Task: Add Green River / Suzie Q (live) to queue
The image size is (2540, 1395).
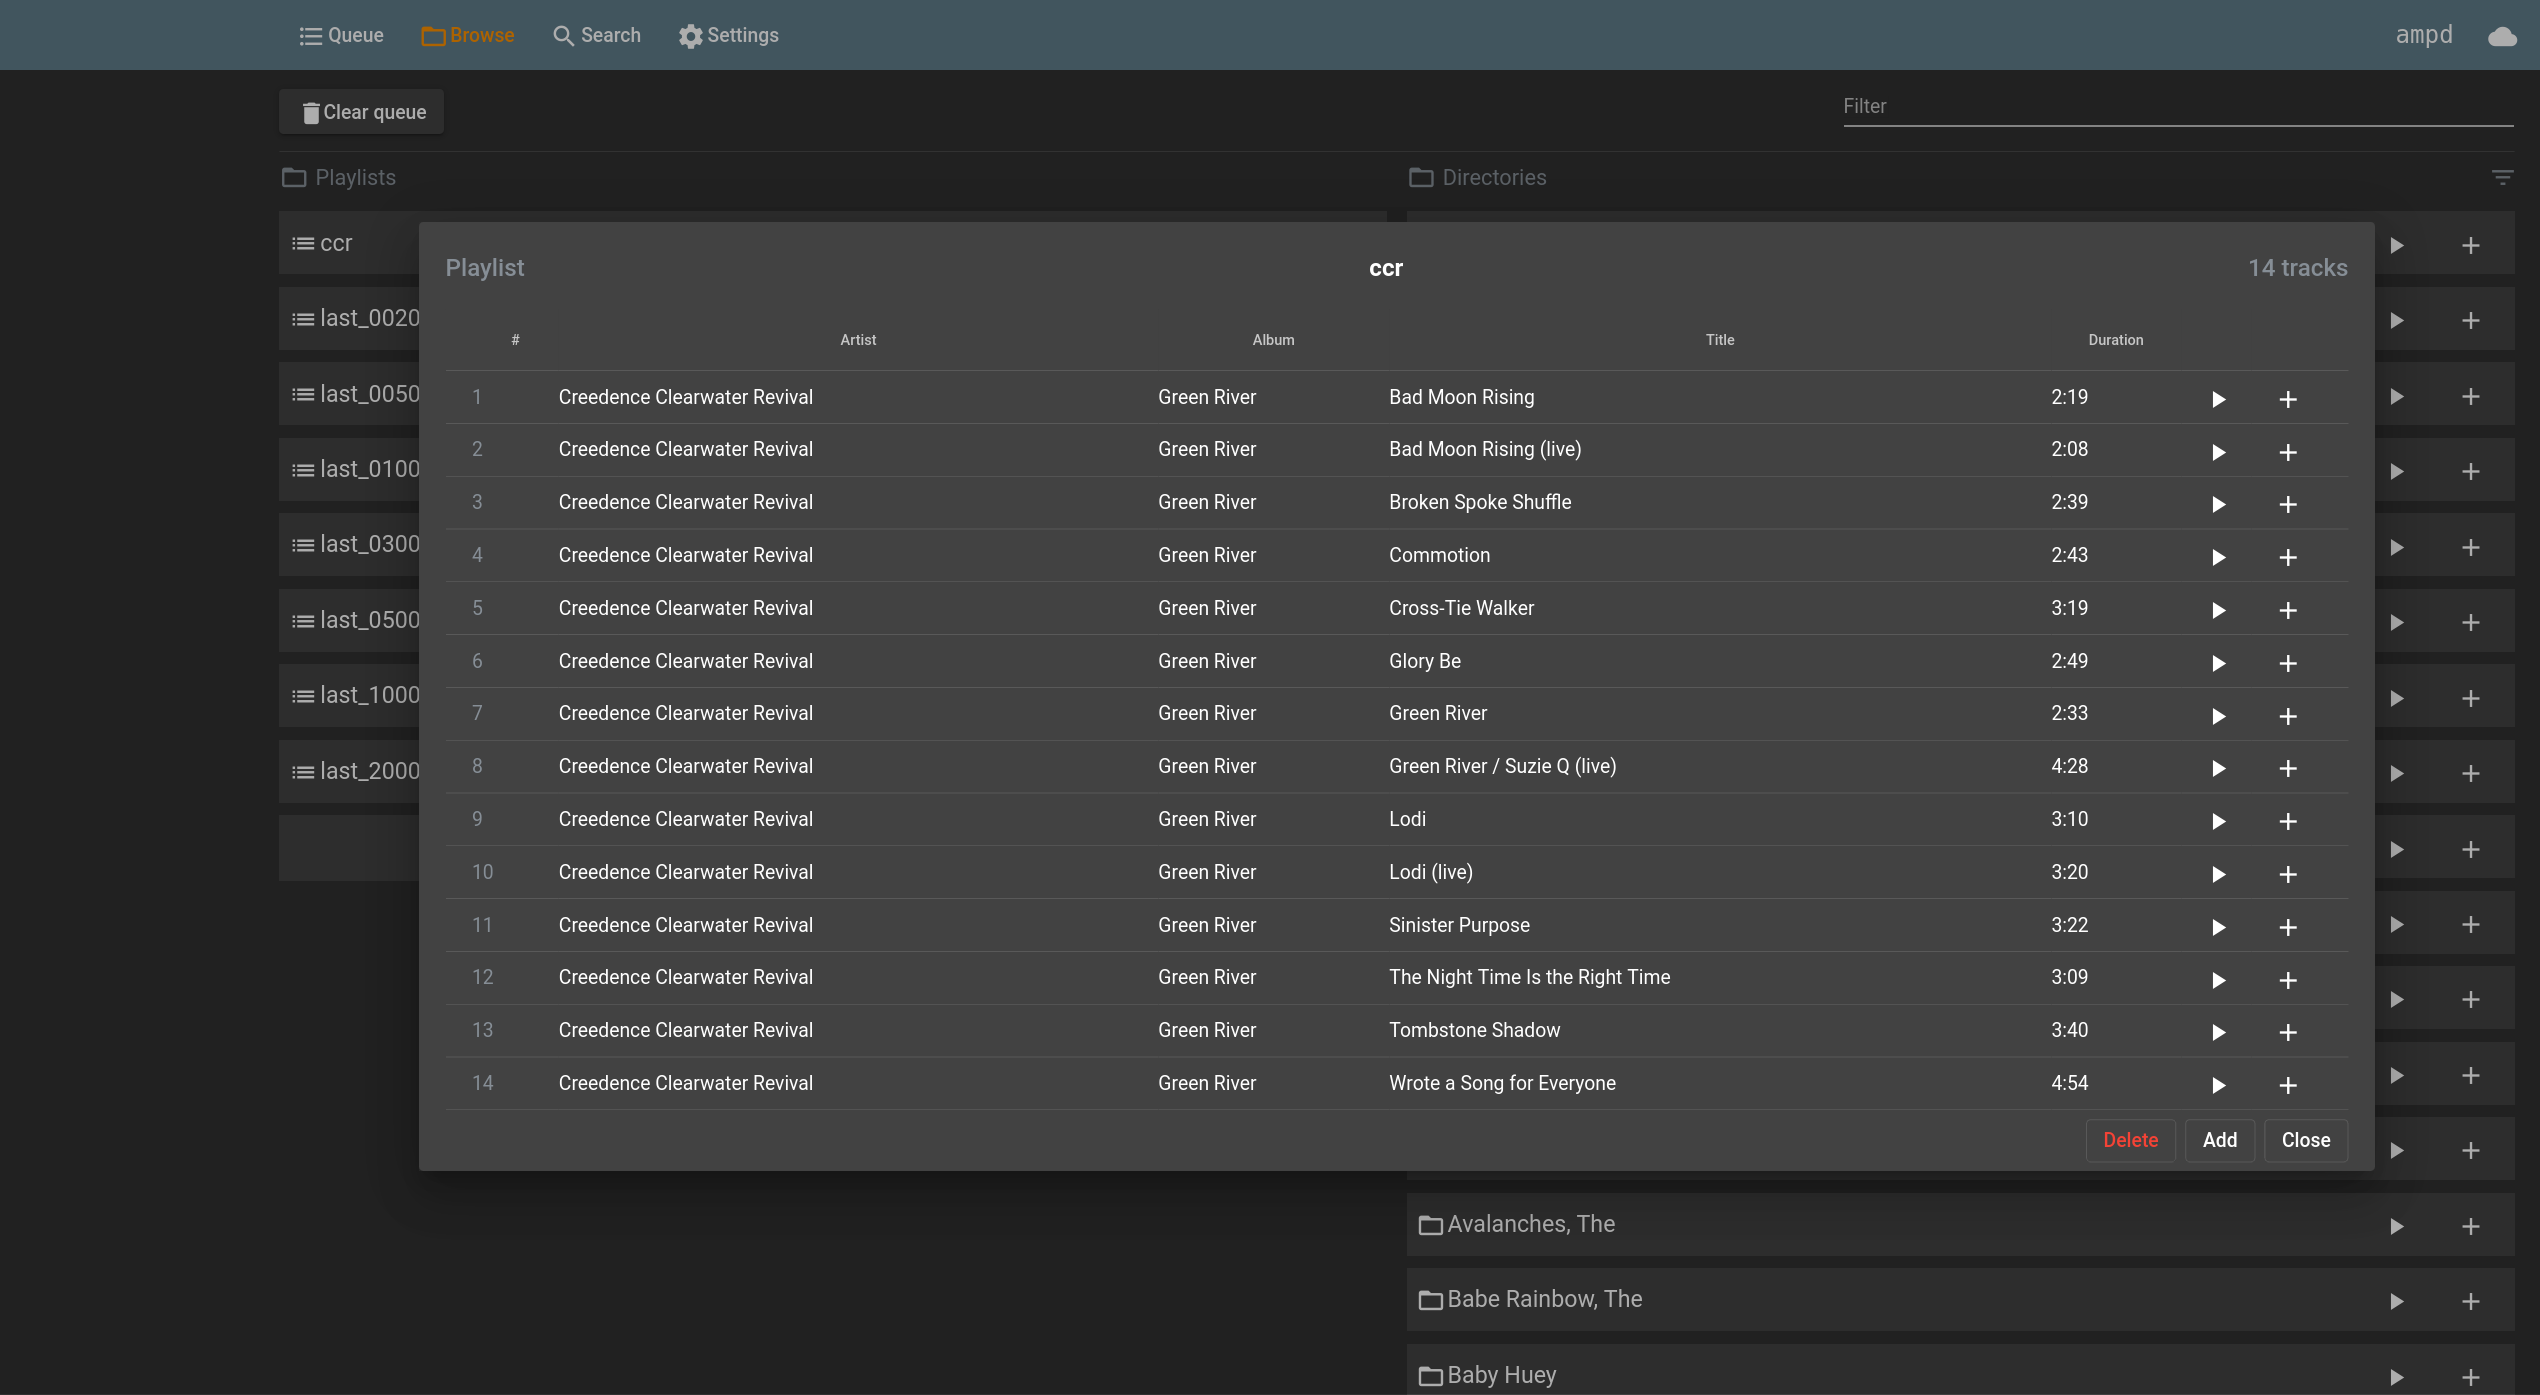Action: 2288,768
